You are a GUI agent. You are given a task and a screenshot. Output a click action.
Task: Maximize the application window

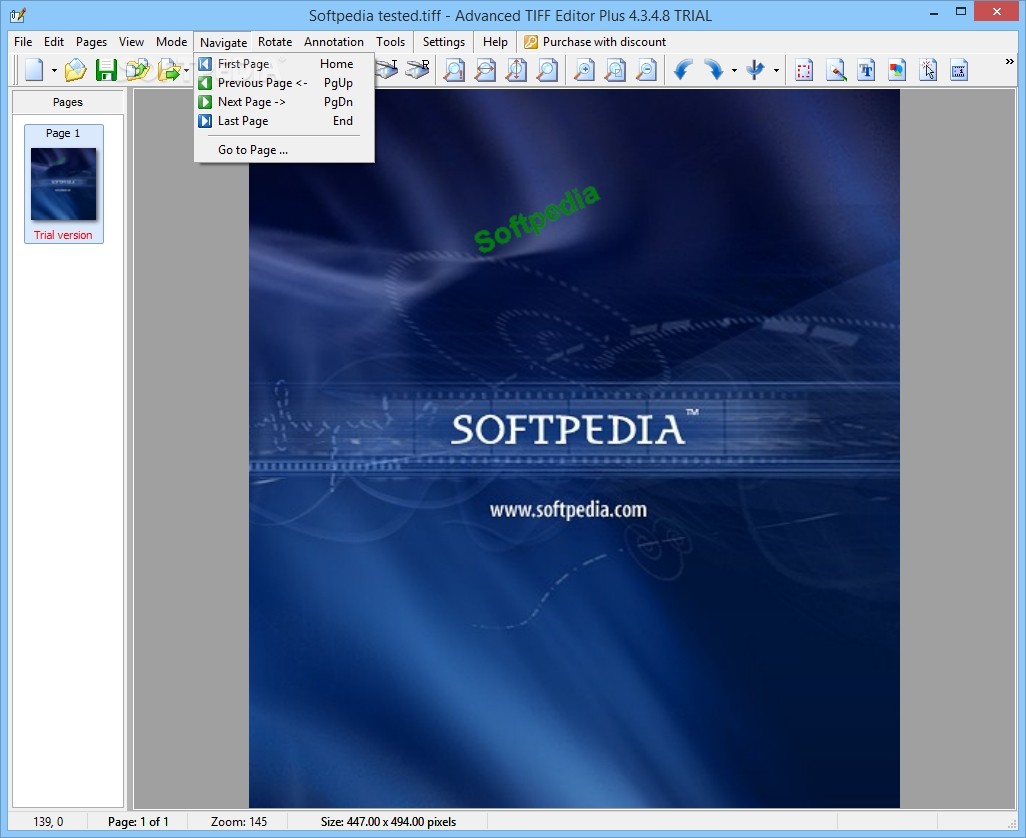click(x=961, y=11)
